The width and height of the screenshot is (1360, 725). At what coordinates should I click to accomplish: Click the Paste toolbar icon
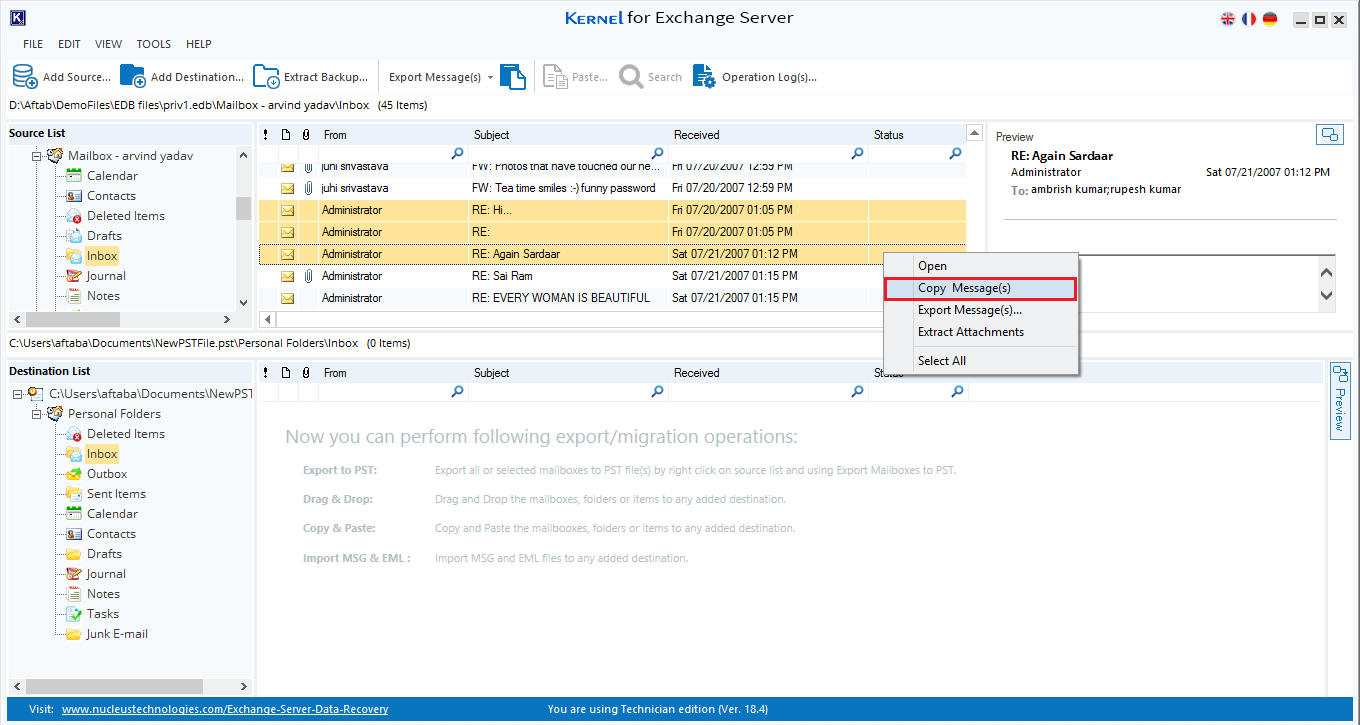pos(555,77)
